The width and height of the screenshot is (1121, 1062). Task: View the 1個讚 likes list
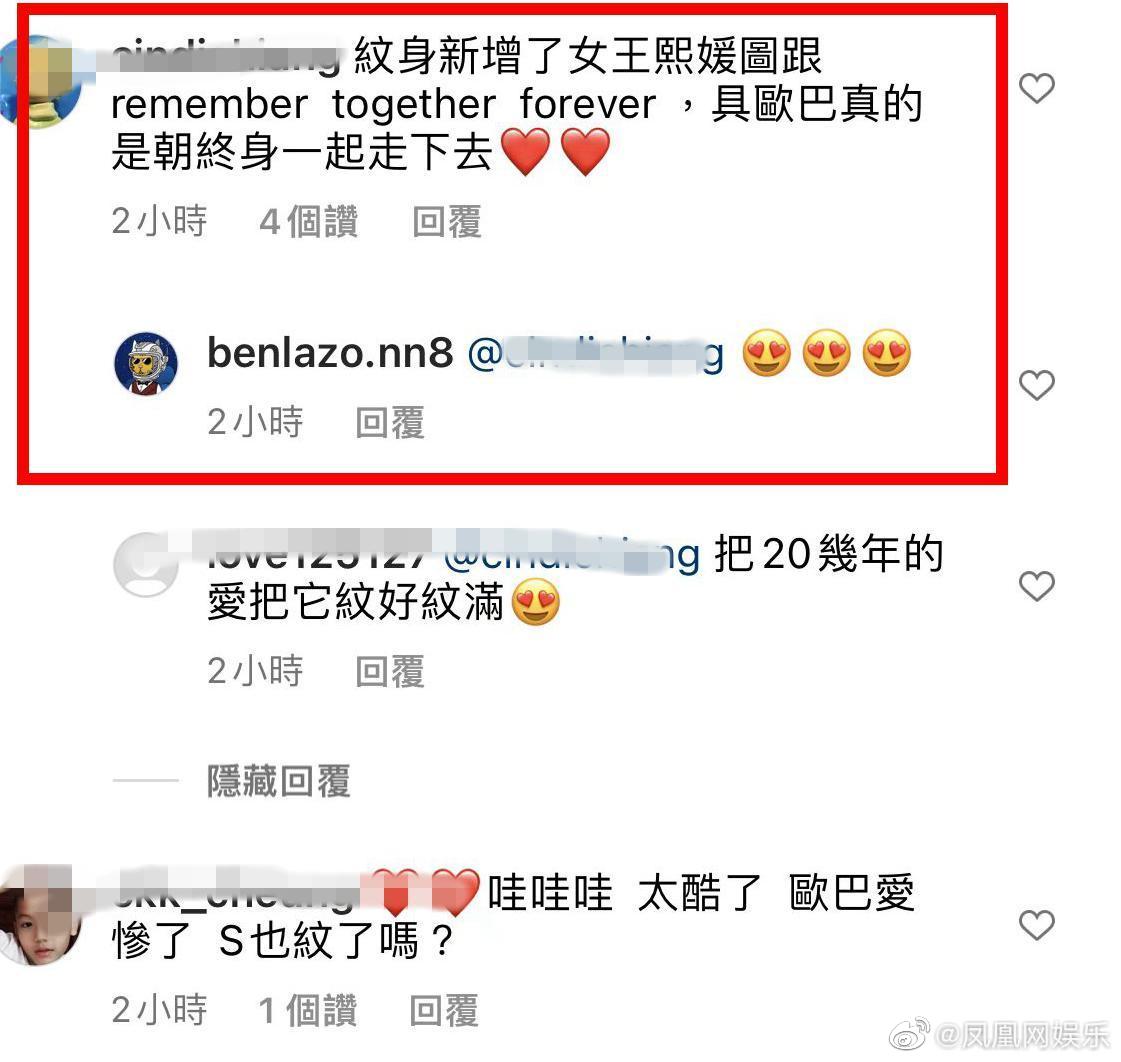pyautogui.click(x=307, y=1011)
